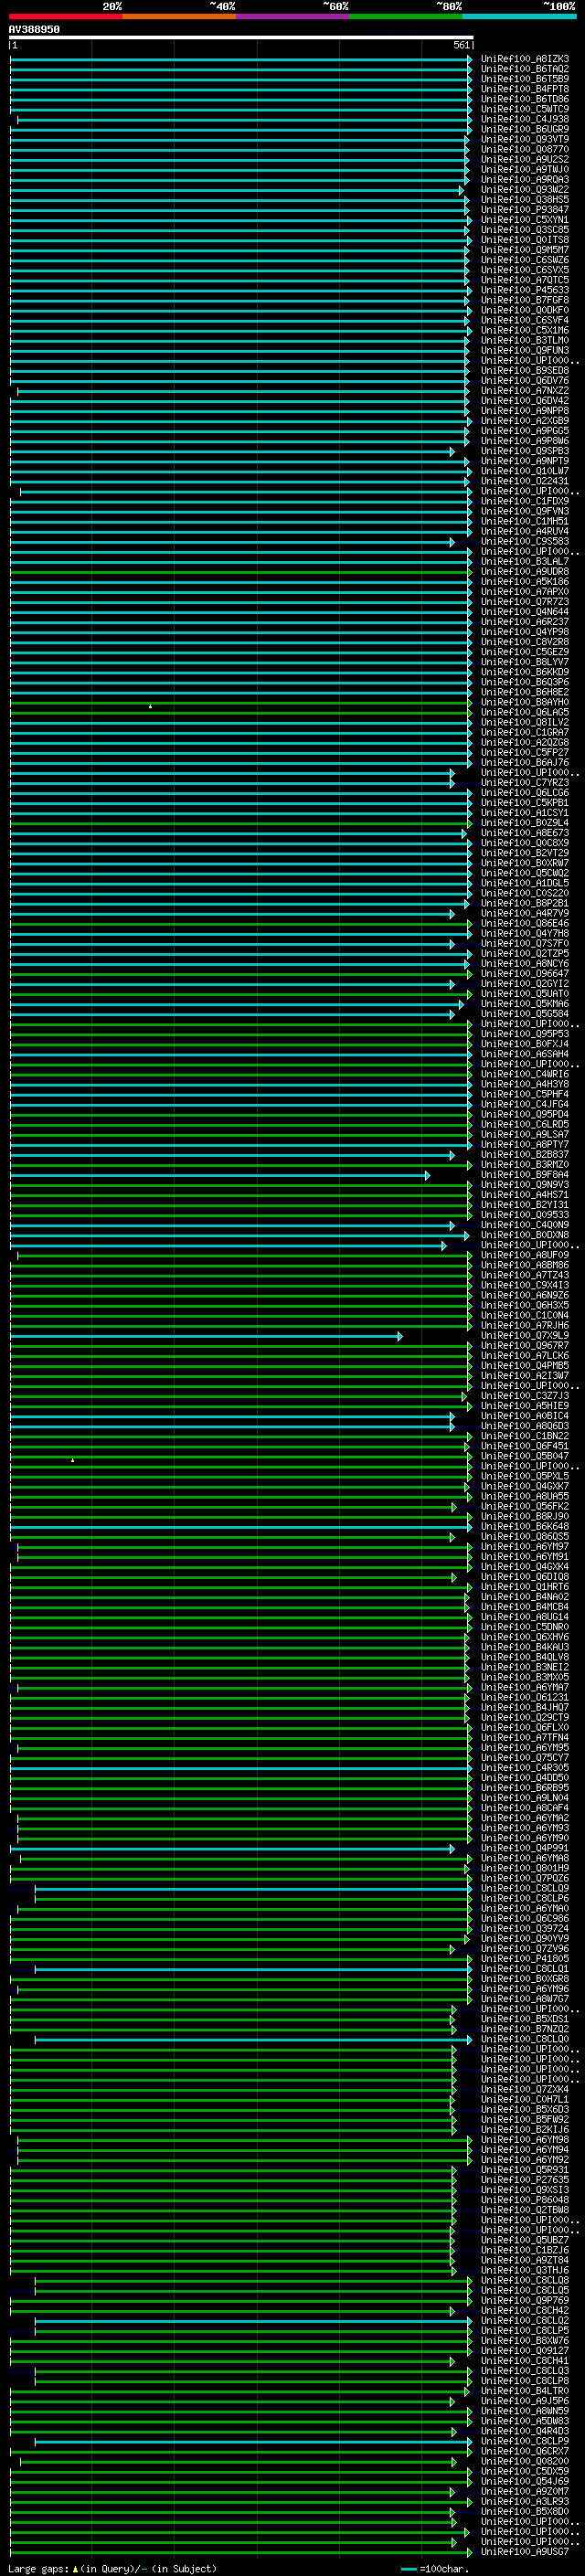
Task: Click the purple ~60% legend color segment
Action: (292, 16)
